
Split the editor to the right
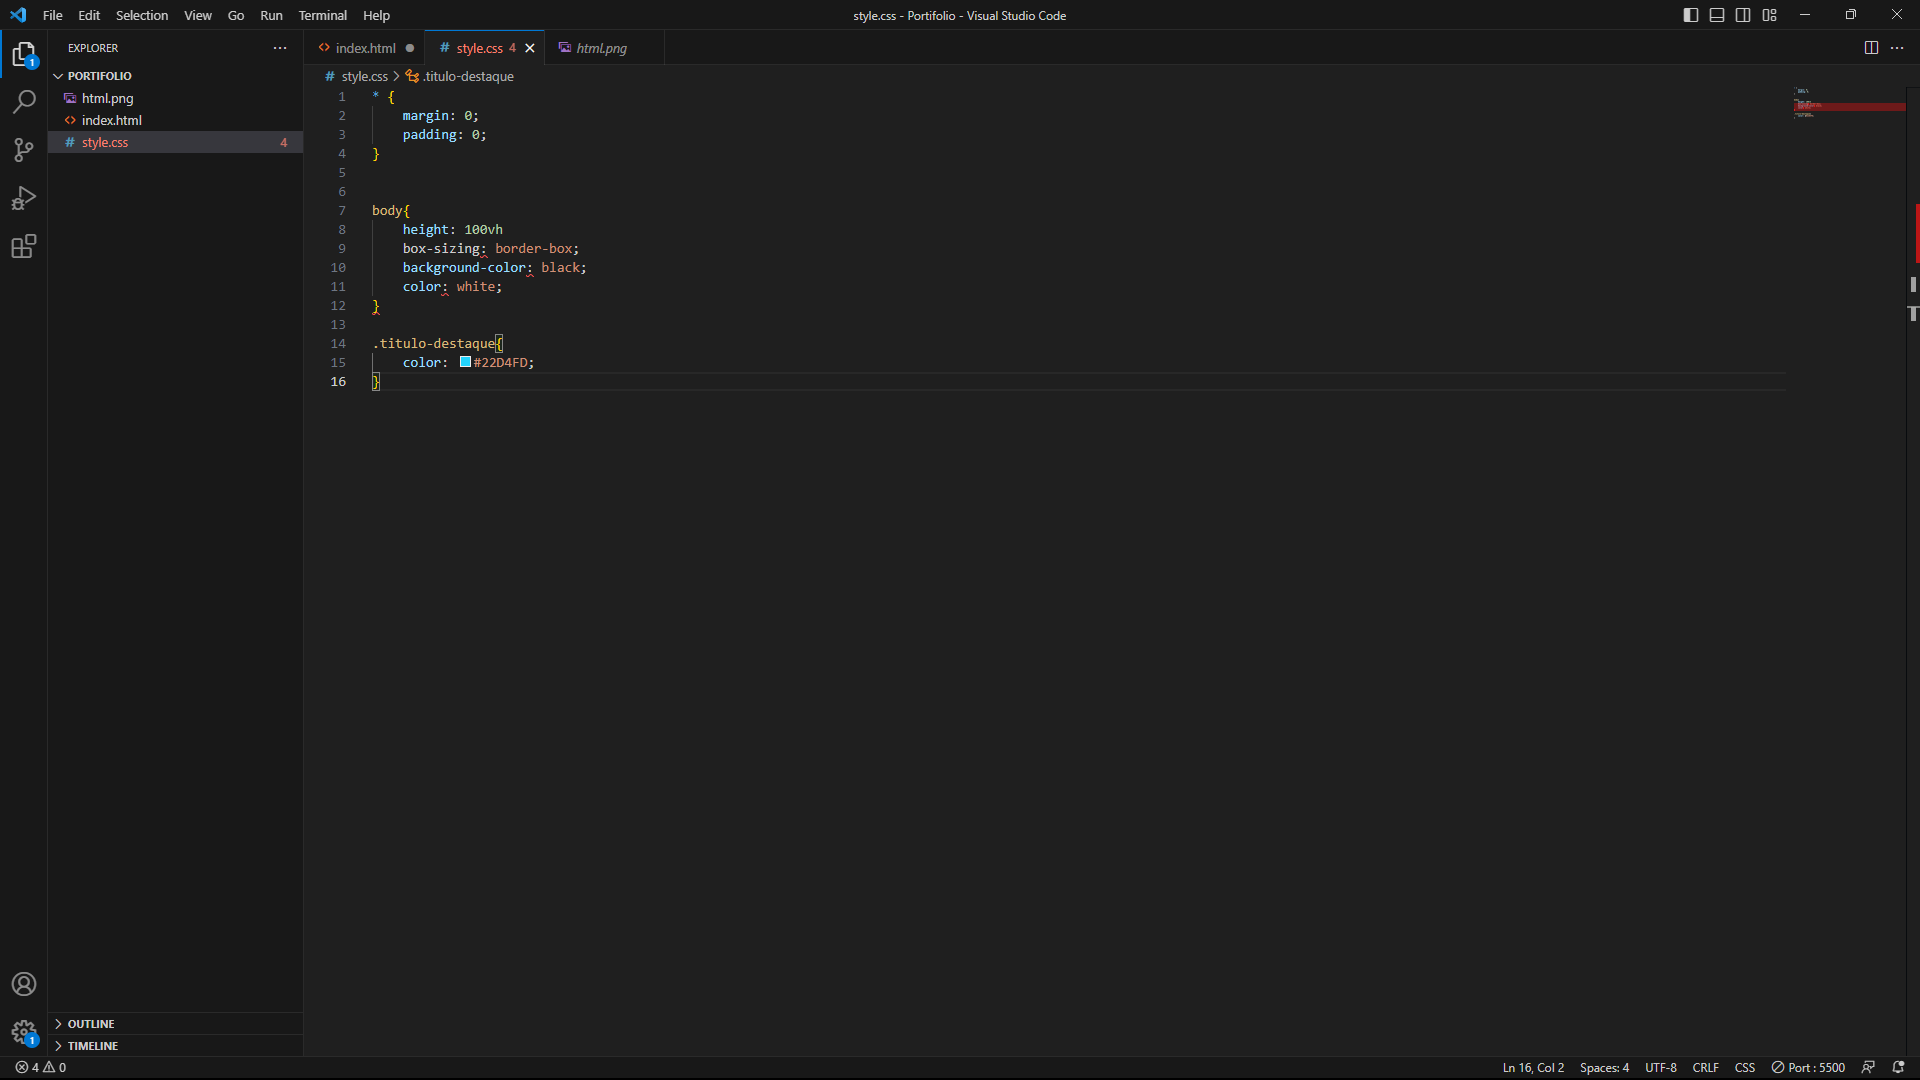pyautogui.click(x=1871, y=48)
